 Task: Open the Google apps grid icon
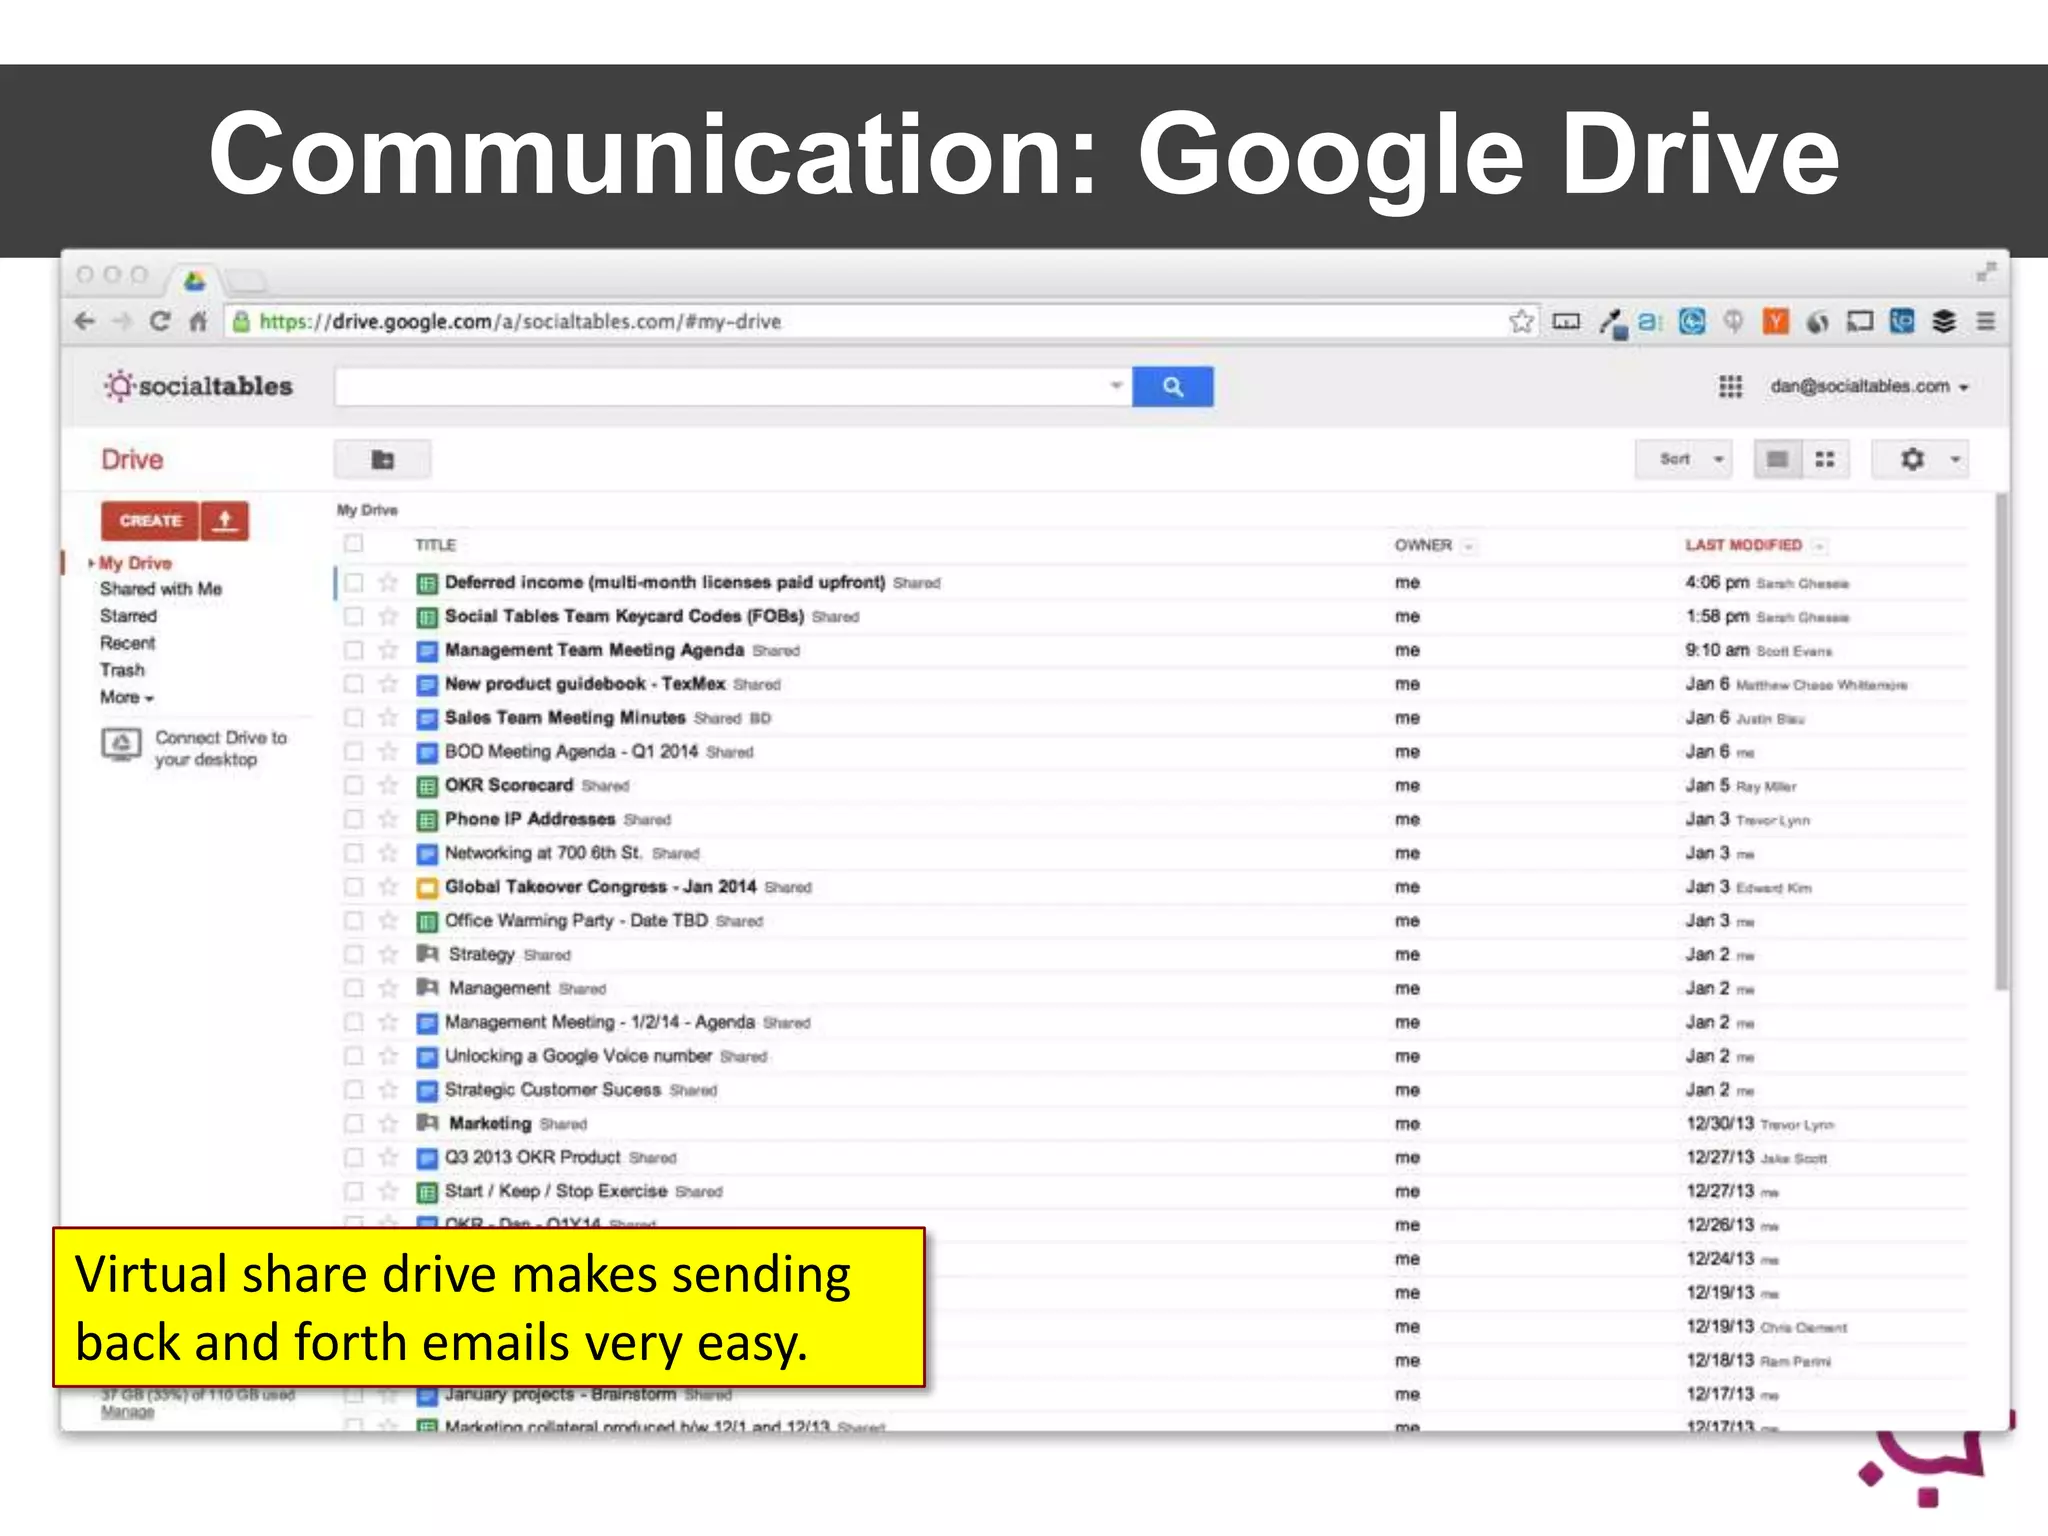point(1730,387)
